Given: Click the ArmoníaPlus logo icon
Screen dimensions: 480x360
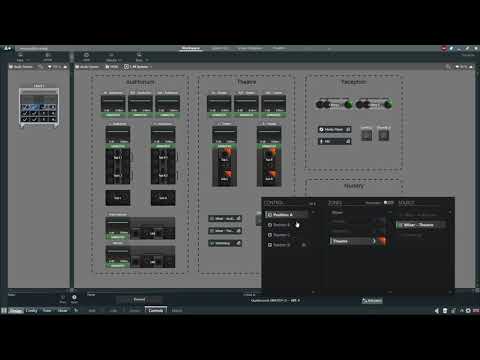Looking at the screenshot, I should tap(7, 48).
